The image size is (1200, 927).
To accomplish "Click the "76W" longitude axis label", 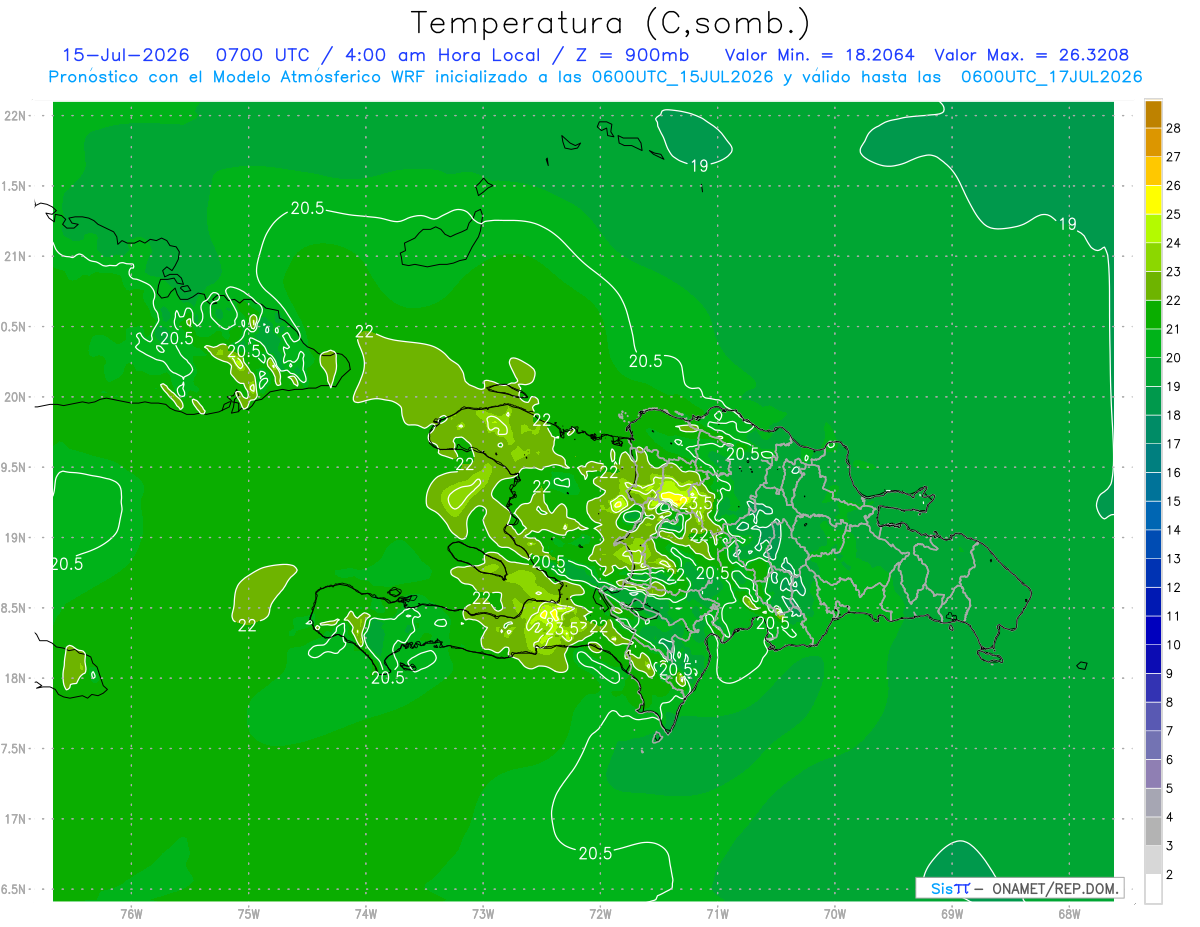I will click(131, 913).
